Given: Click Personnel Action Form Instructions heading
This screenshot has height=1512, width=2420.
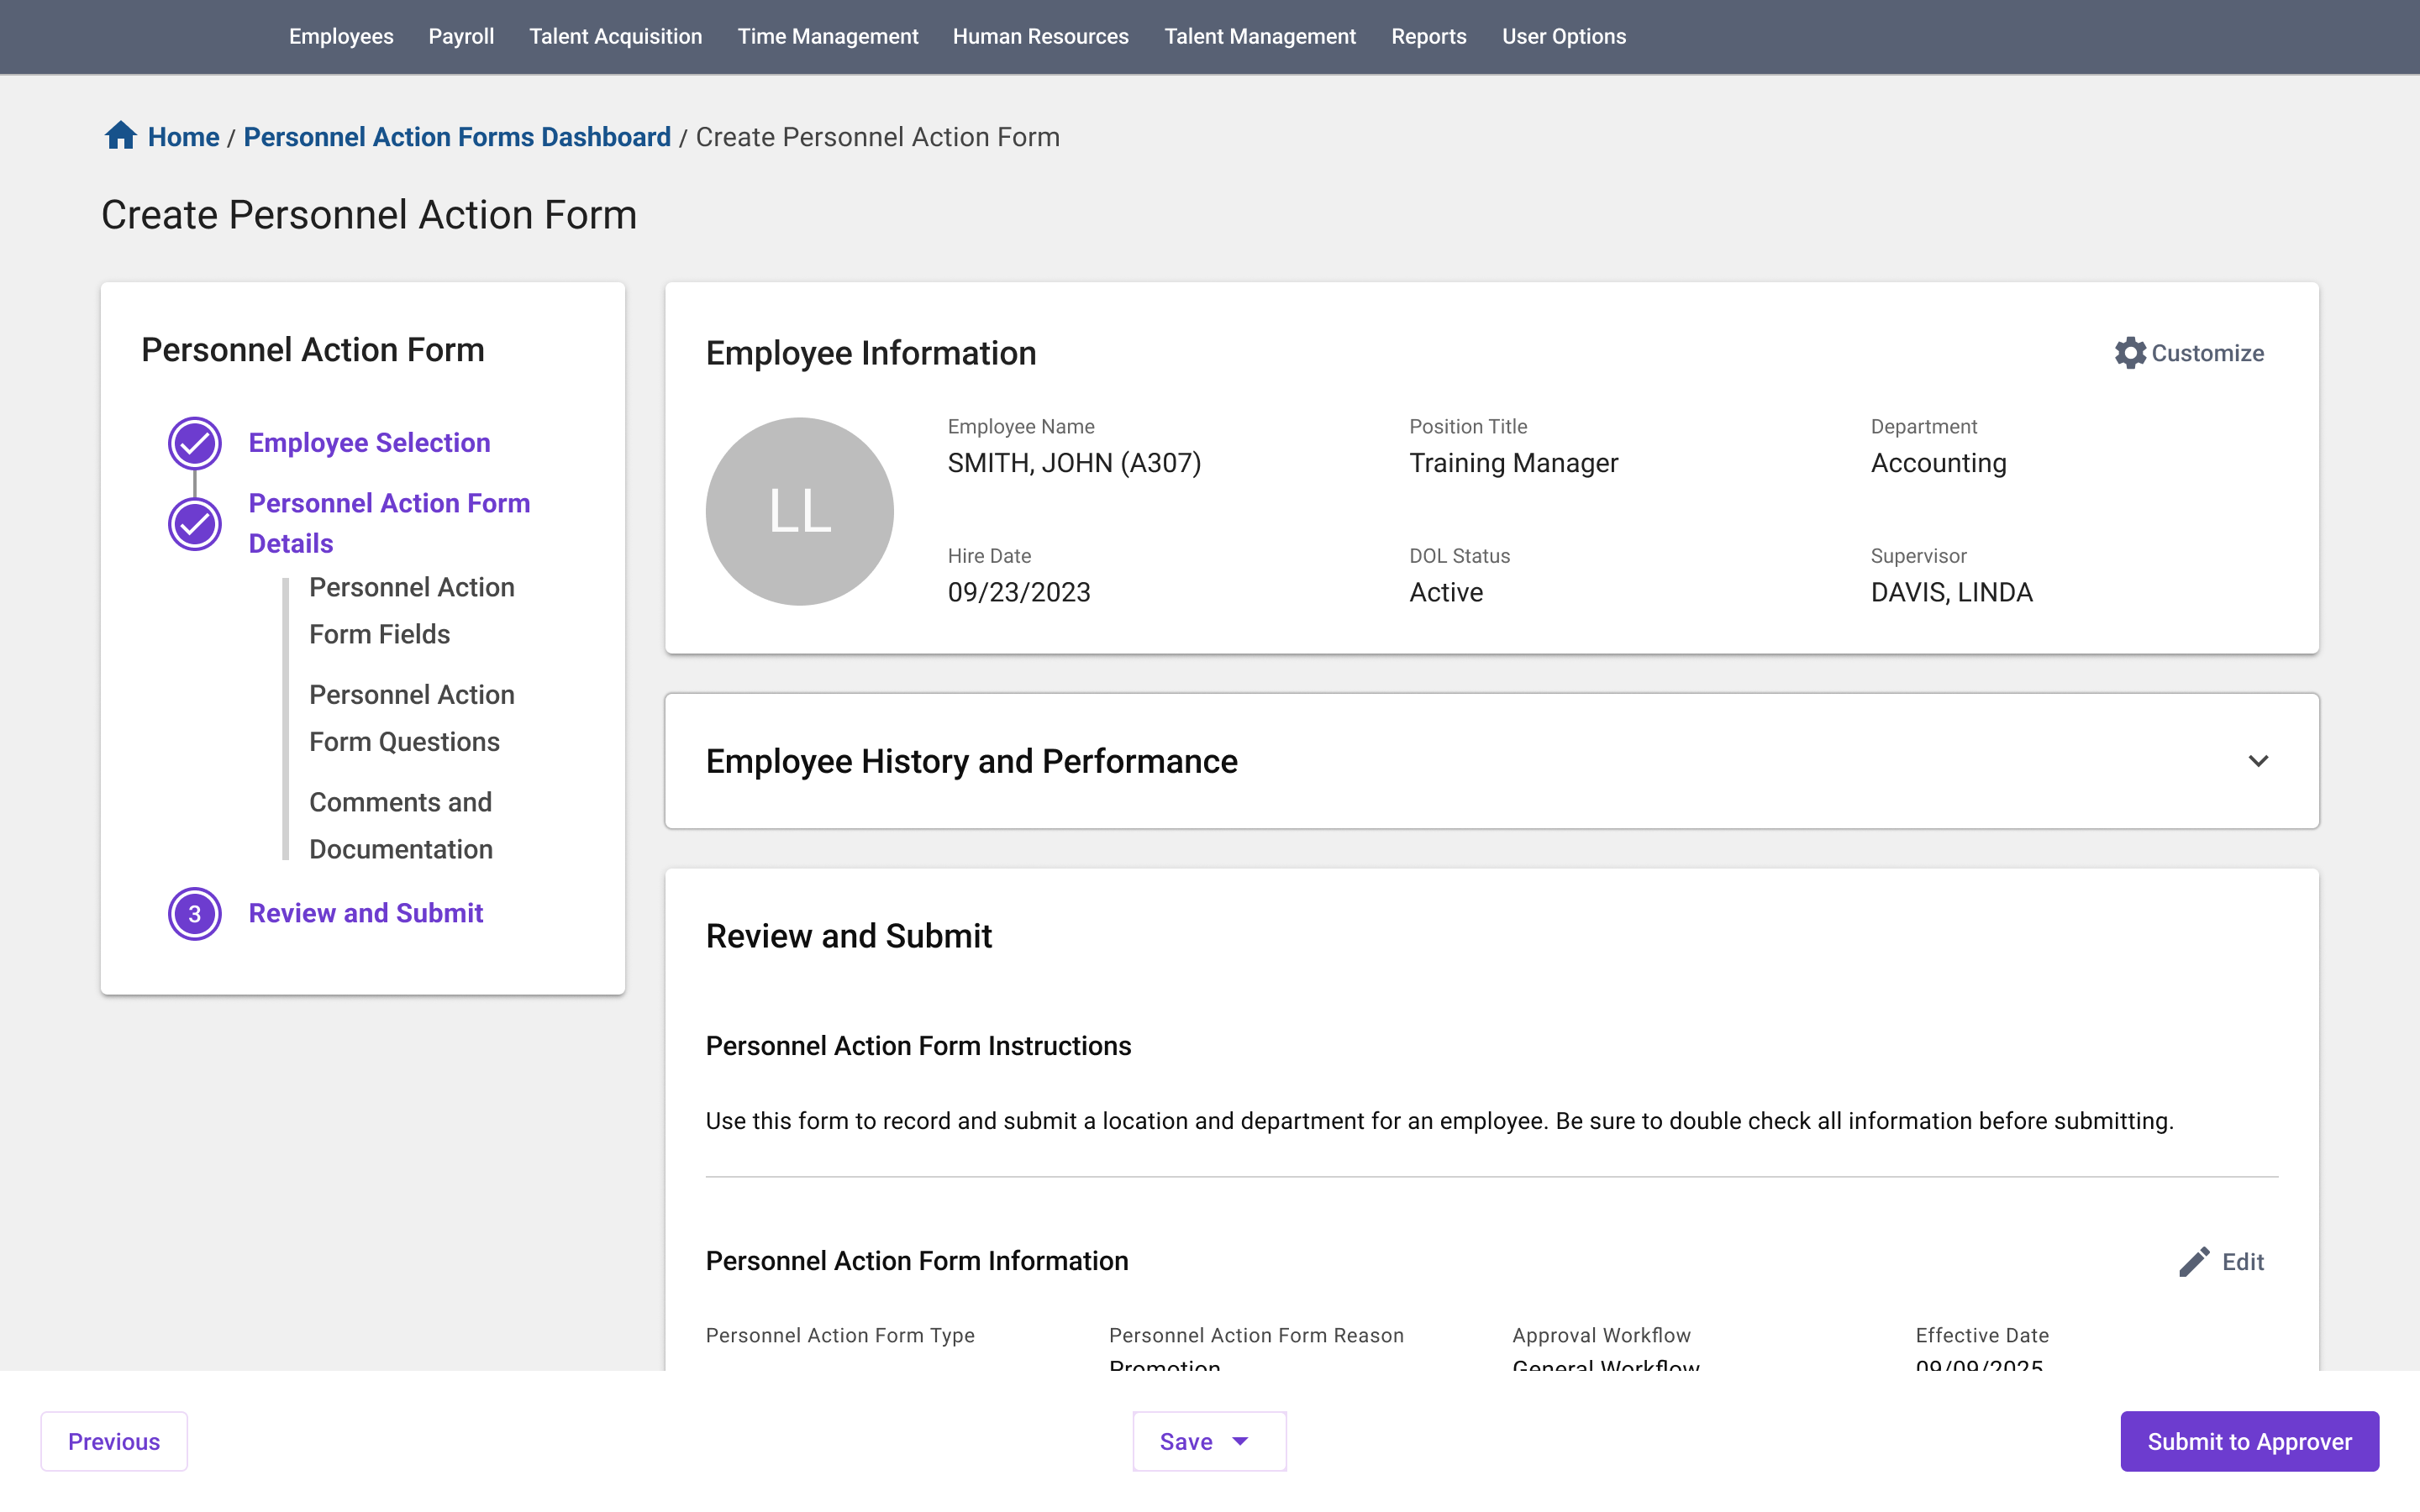Looking at the screenshot, I should [x=918, y=1046].
